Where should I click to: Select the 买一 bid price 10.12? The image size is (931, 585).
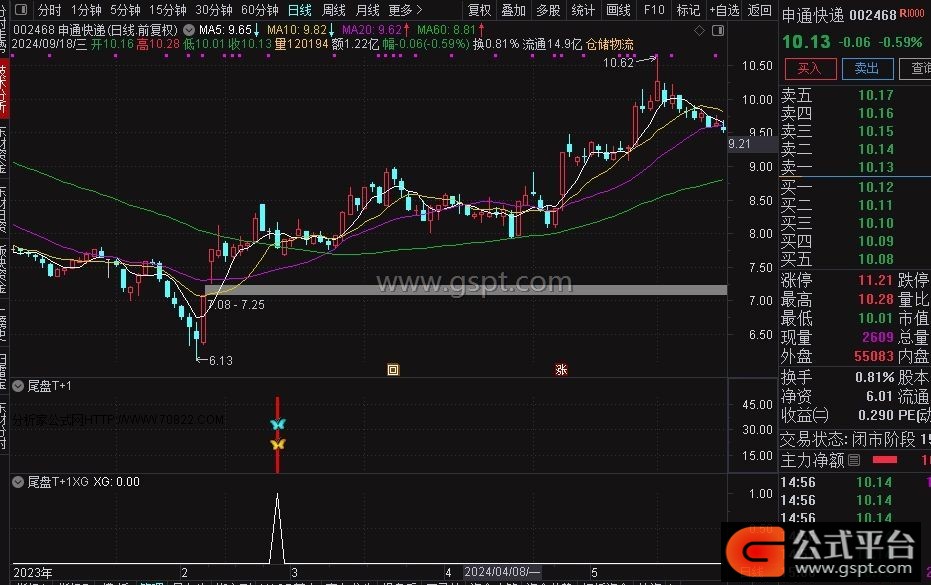(875, 187)
